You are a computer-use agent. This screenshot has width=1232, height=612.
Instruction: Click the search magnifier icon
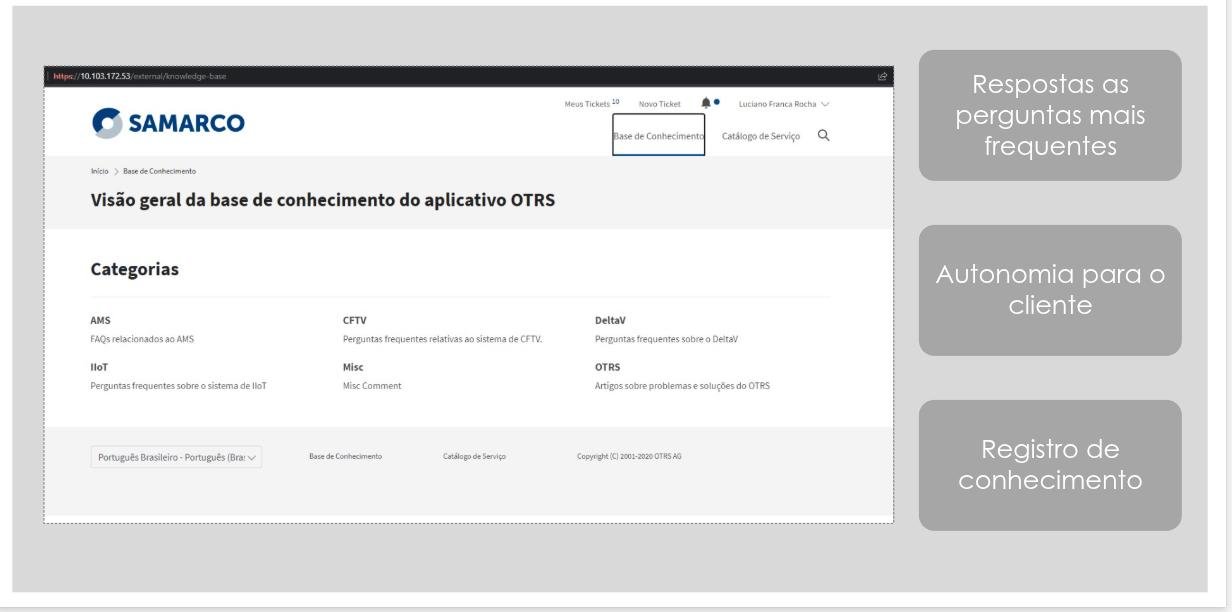click(823, 136)
